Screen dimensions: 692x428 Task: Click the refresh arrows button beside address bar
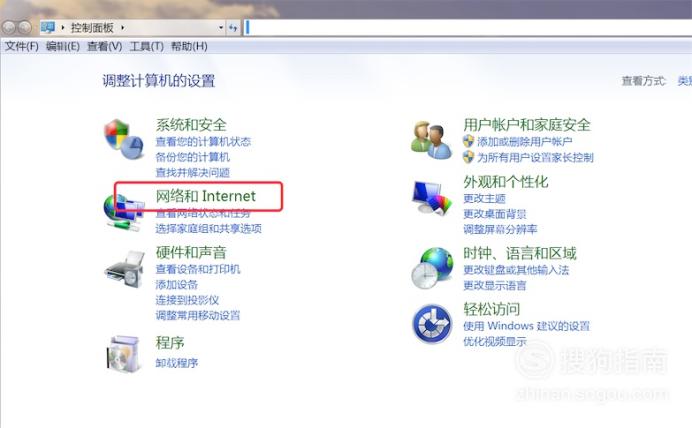coord(233,28)
